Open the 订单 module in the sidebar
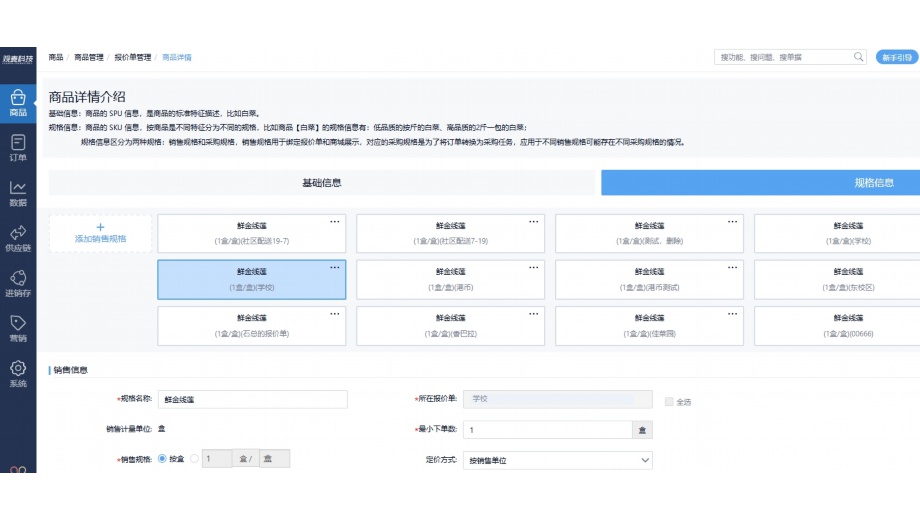The width and height of the screenshot is (920, 520). 18,148
